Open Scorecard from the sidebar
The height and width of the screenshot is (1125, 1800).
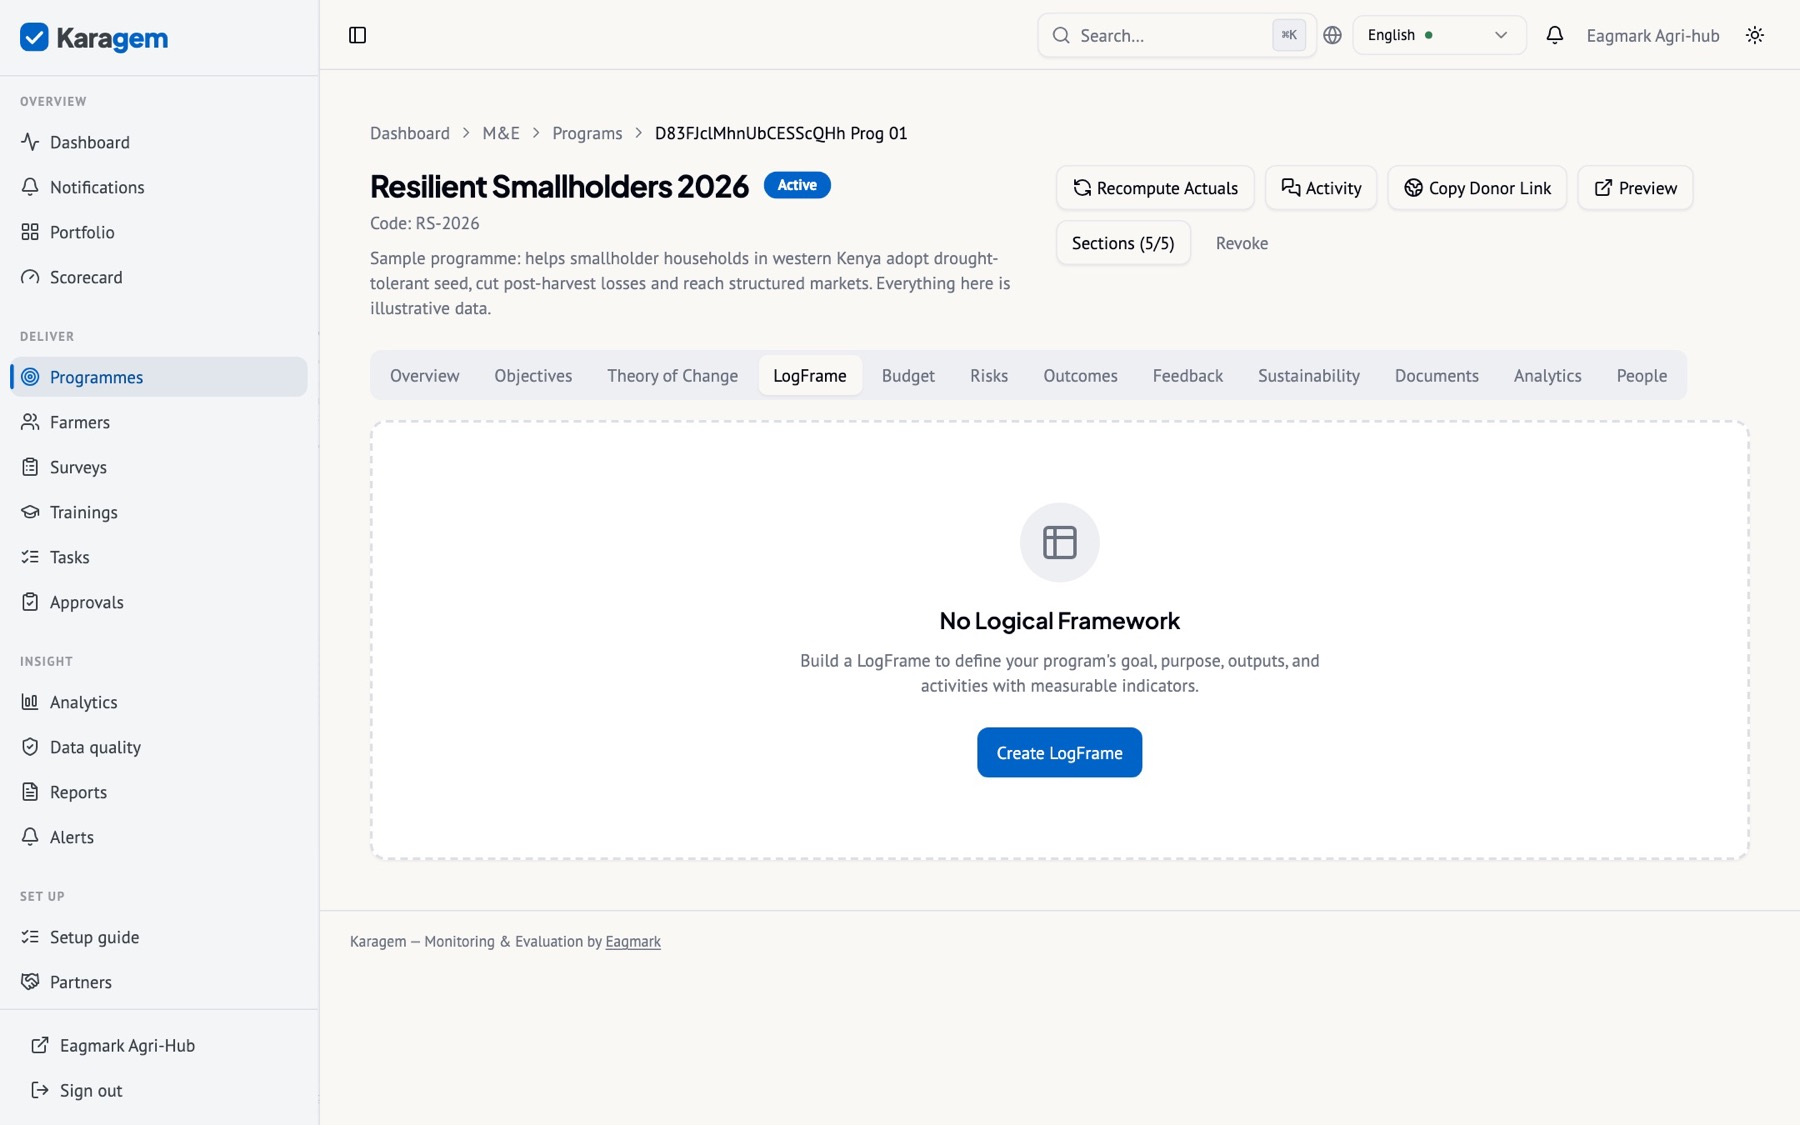click(x=159, y=277)
